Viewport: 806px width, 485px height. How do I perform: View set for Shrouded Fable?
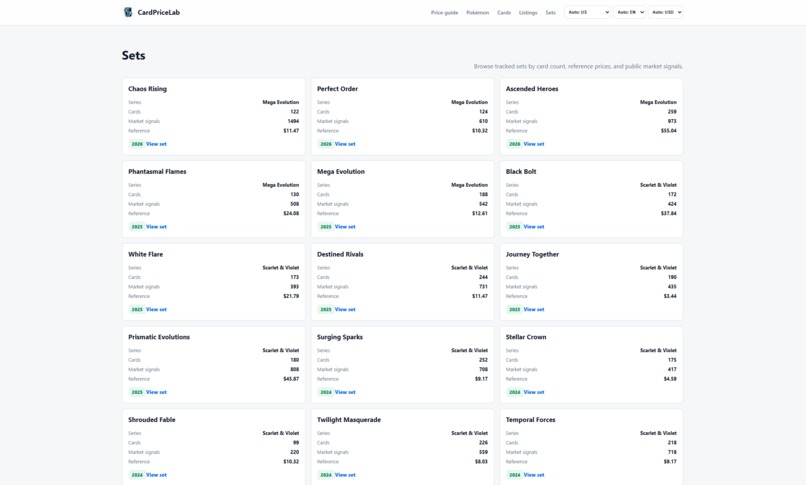tap(156, 475)
